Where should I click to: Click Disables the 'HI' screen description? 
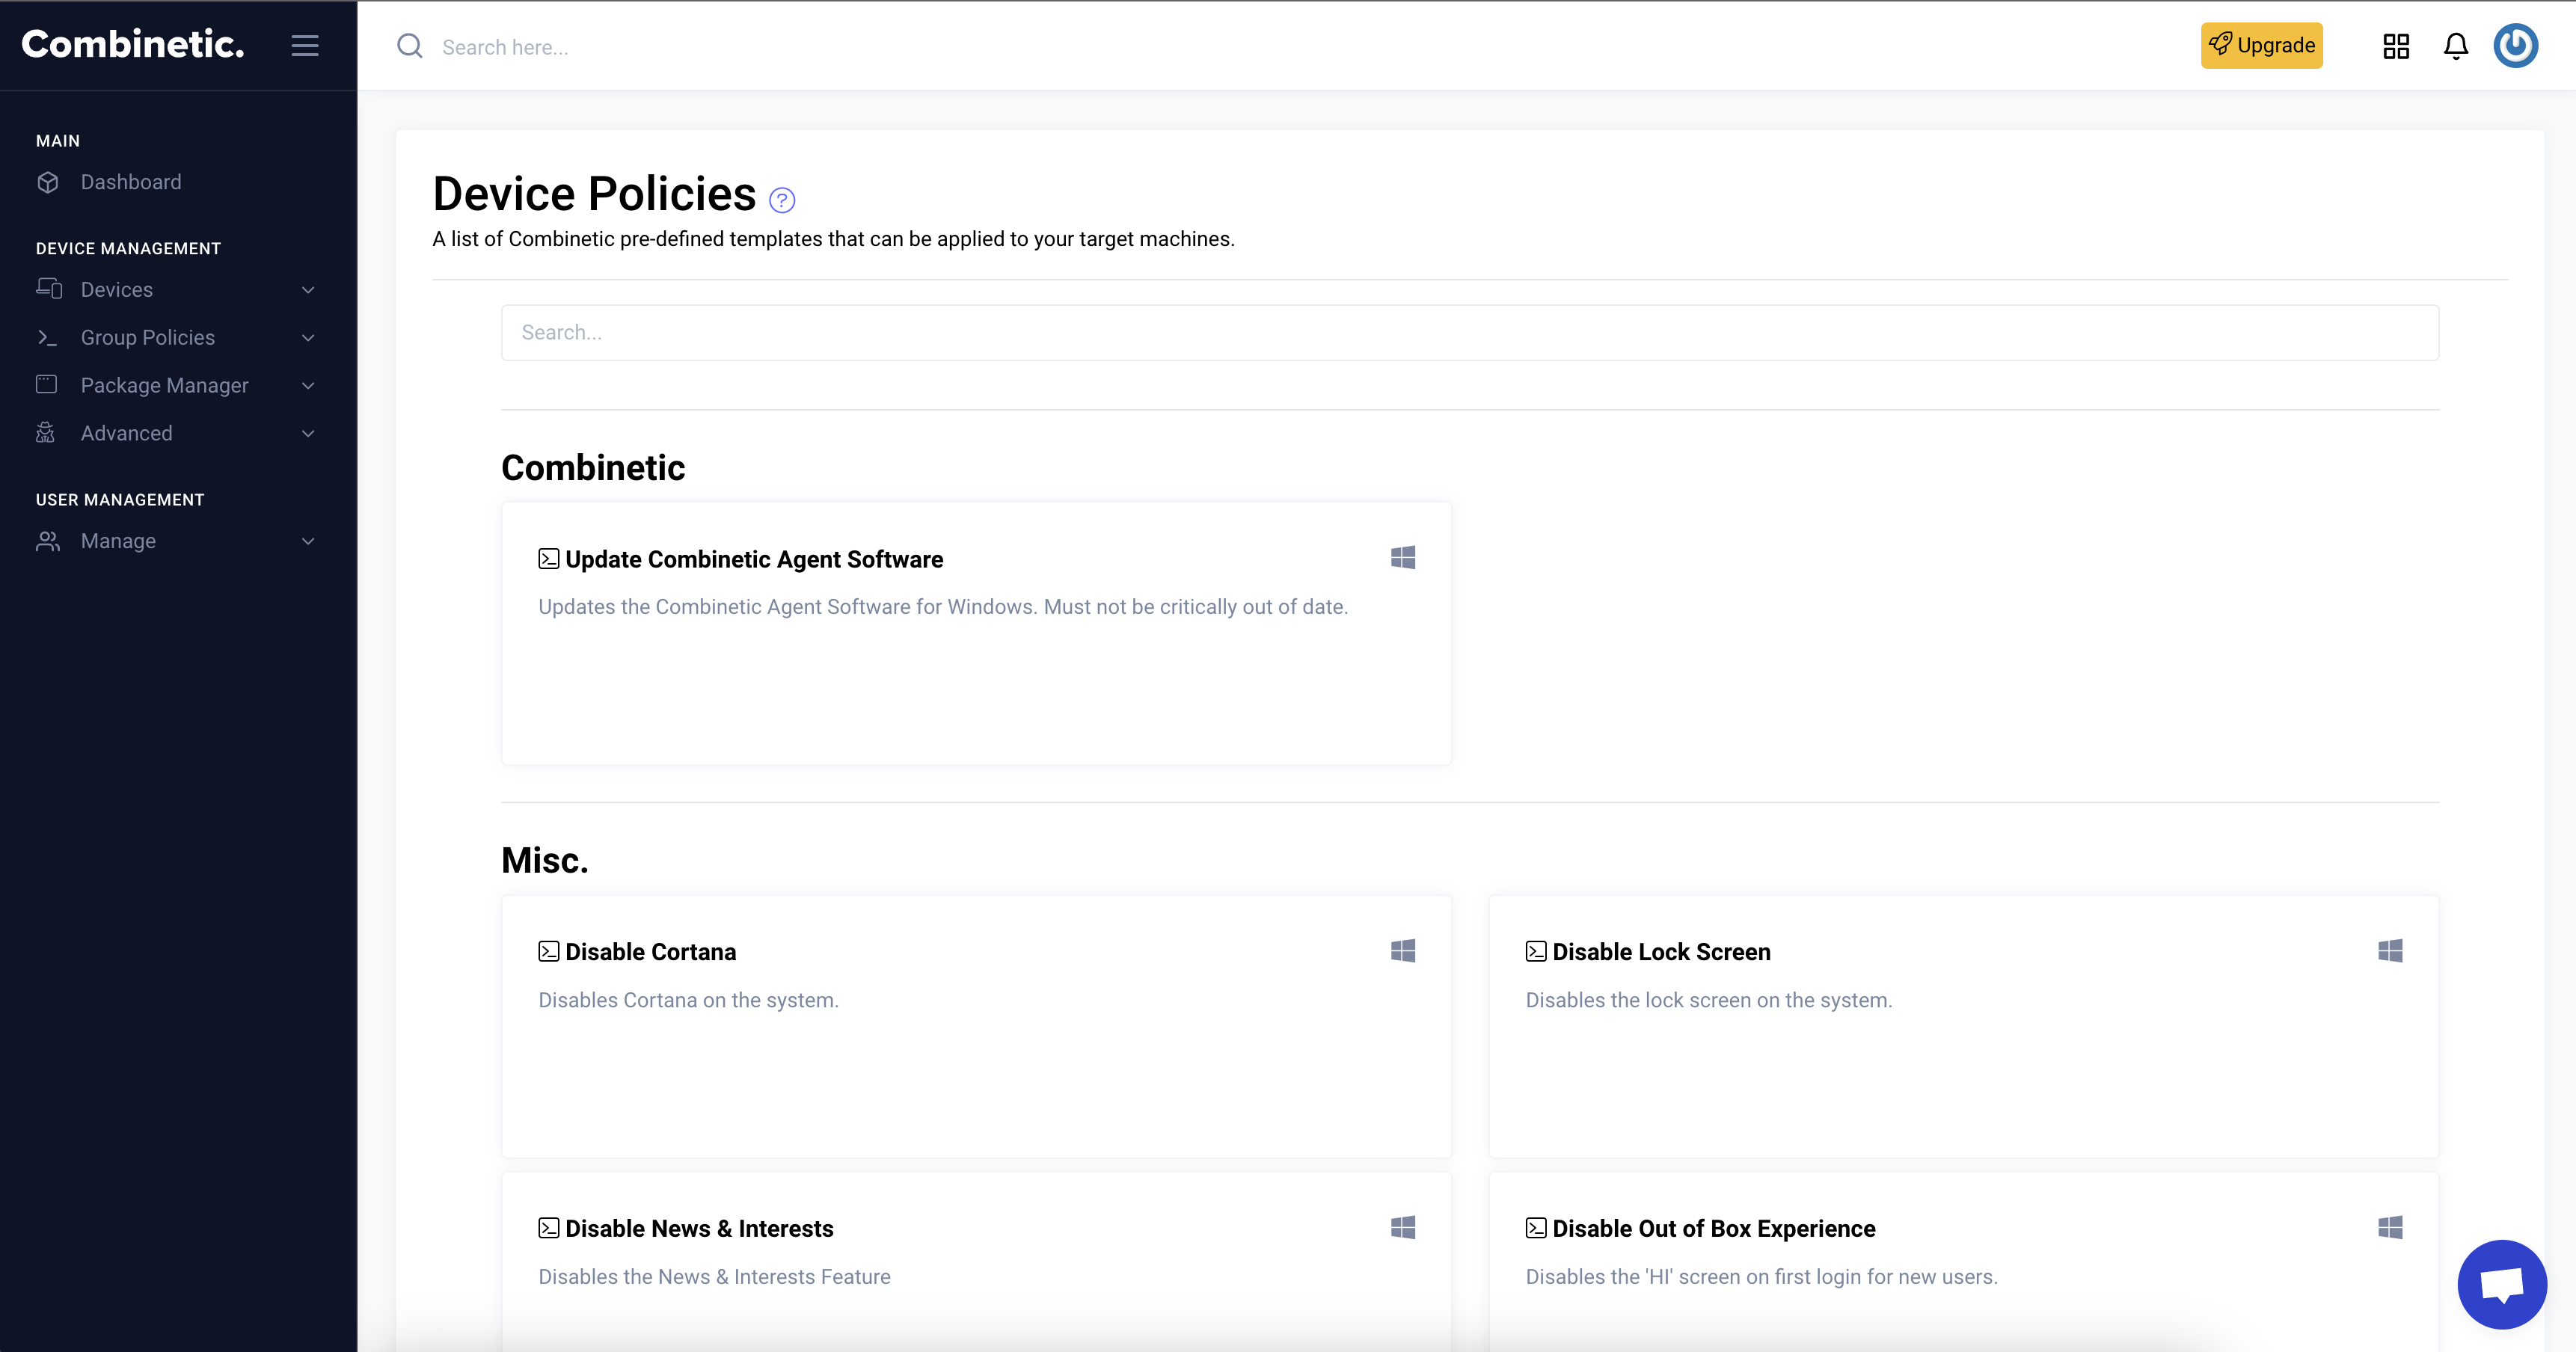pyautogui.click(x=1762, y=1277)
